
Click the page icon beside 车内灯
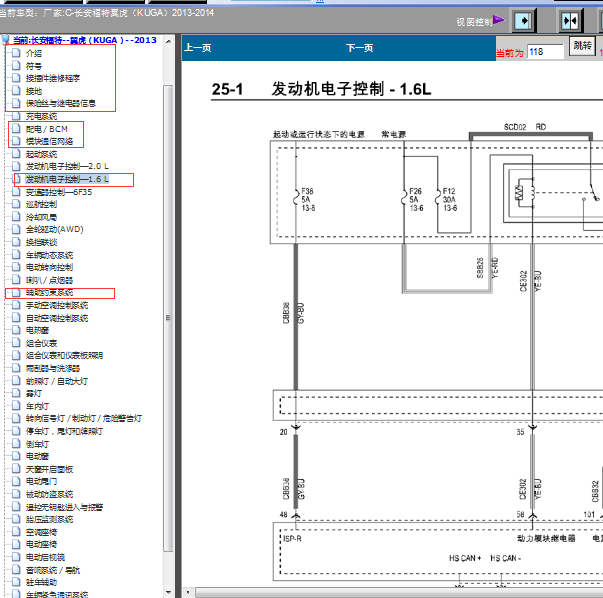pos(16,405)
